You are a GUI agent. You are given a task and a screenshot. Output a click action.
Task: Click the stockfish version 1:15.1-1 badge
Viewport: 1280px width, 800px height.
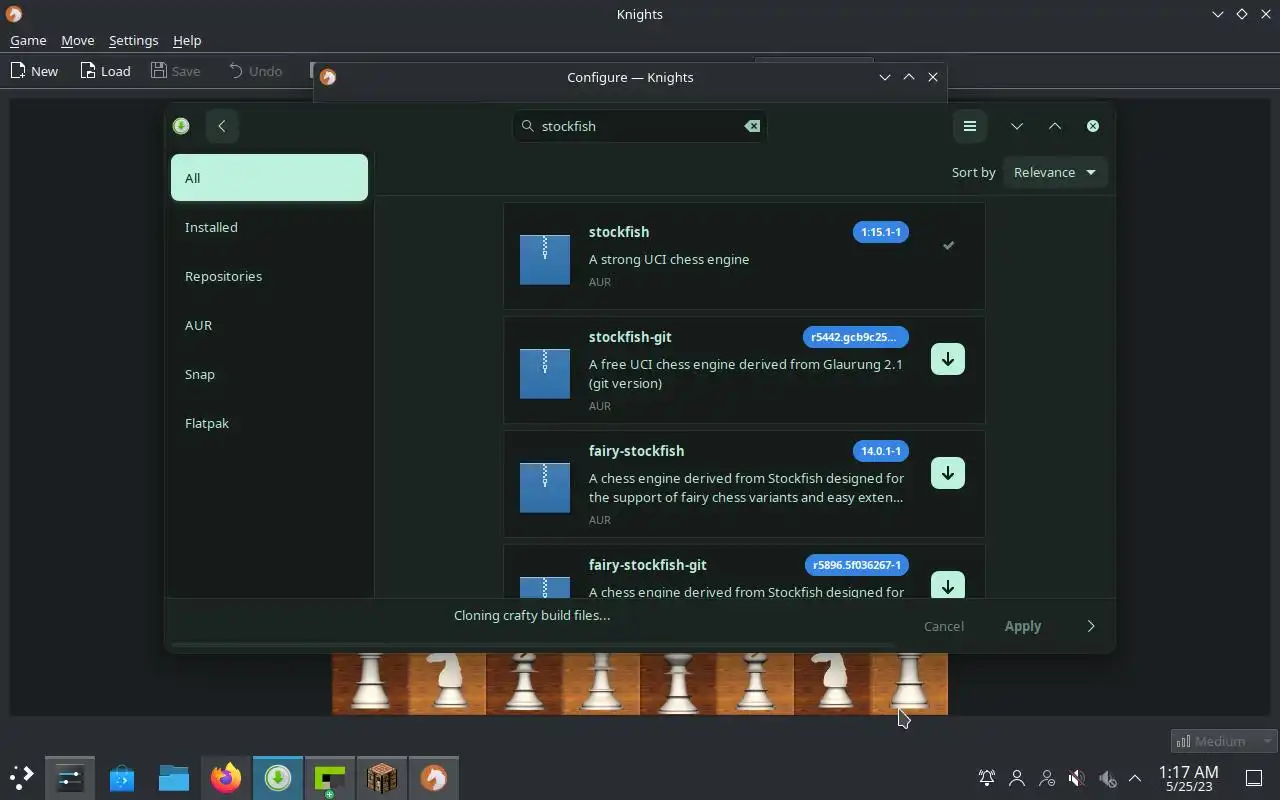coord(881,232)
